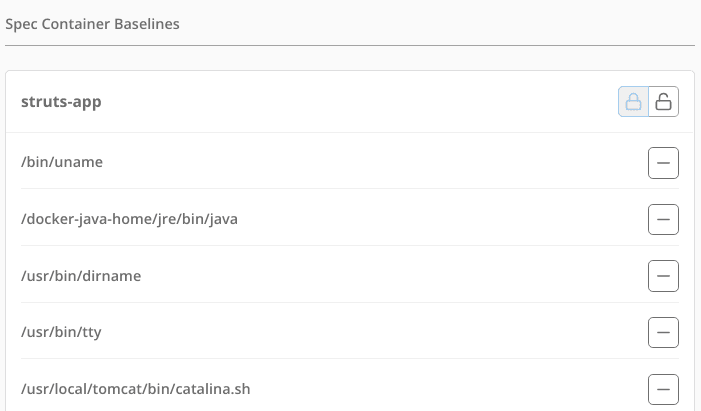
Task: Select the /usr/bin/tty path text
Action: click(61, 332)
